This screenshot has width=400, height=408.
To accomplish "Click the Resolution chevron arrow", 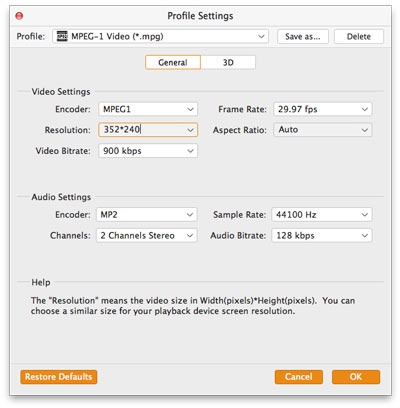I will click(x=190, y=130).
